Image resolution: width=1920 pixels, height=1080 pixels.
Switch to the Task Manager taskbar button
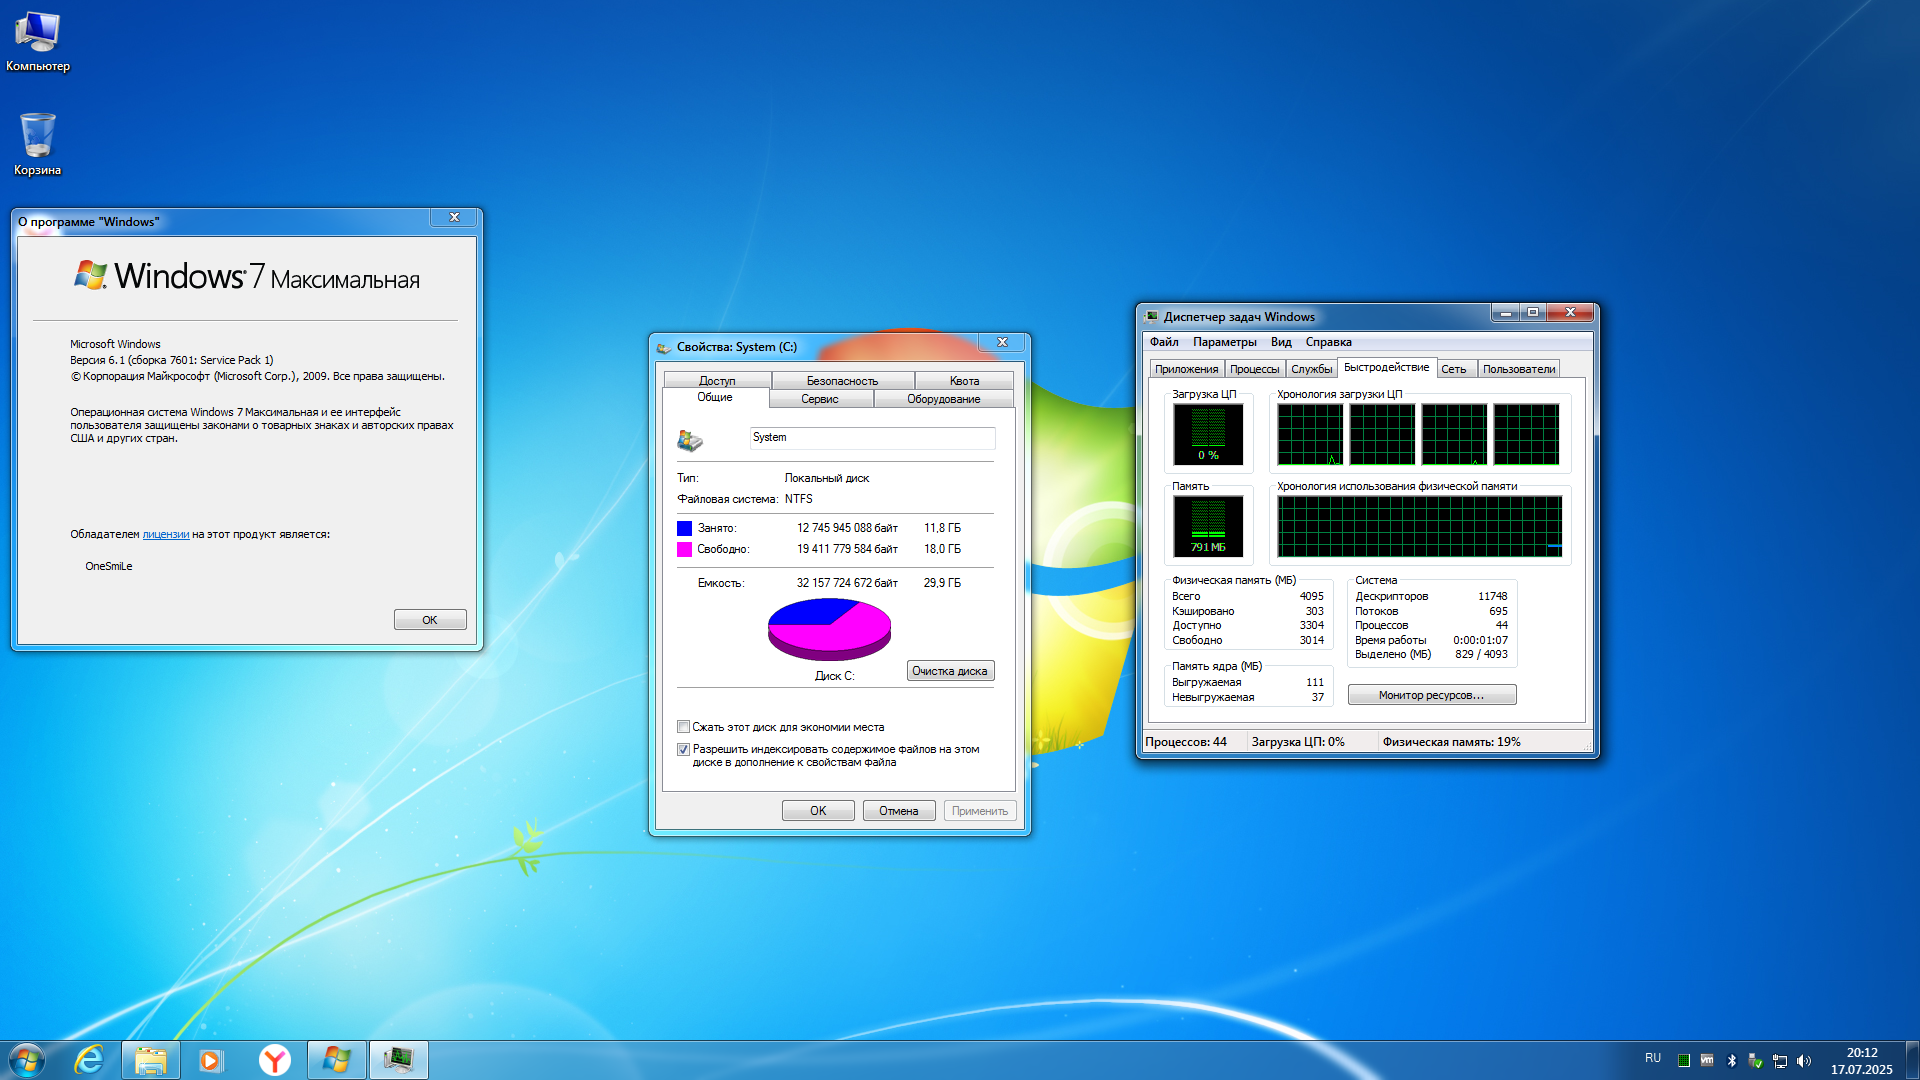click(399, 1060)
